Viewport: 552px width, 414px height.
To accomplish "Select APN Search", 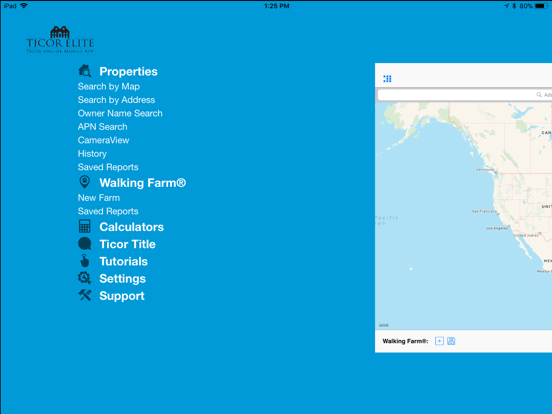I will tap(102, 127).
